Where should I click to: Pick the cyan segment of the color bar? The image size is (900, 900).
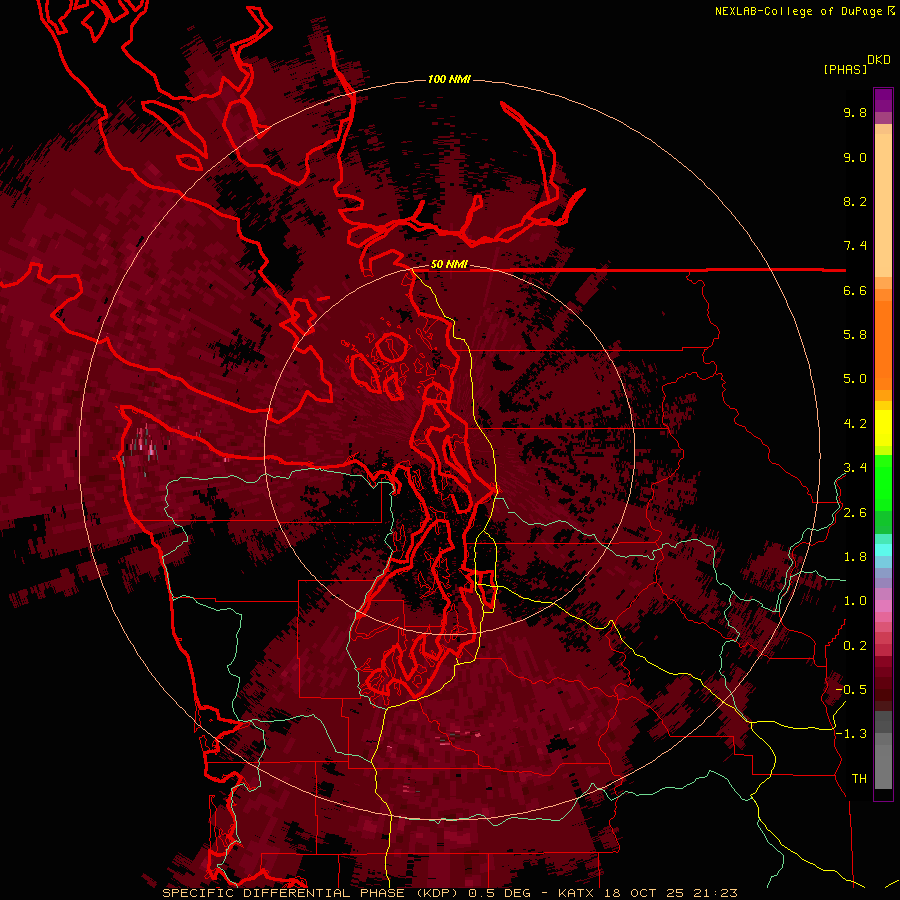click(883, 550)
